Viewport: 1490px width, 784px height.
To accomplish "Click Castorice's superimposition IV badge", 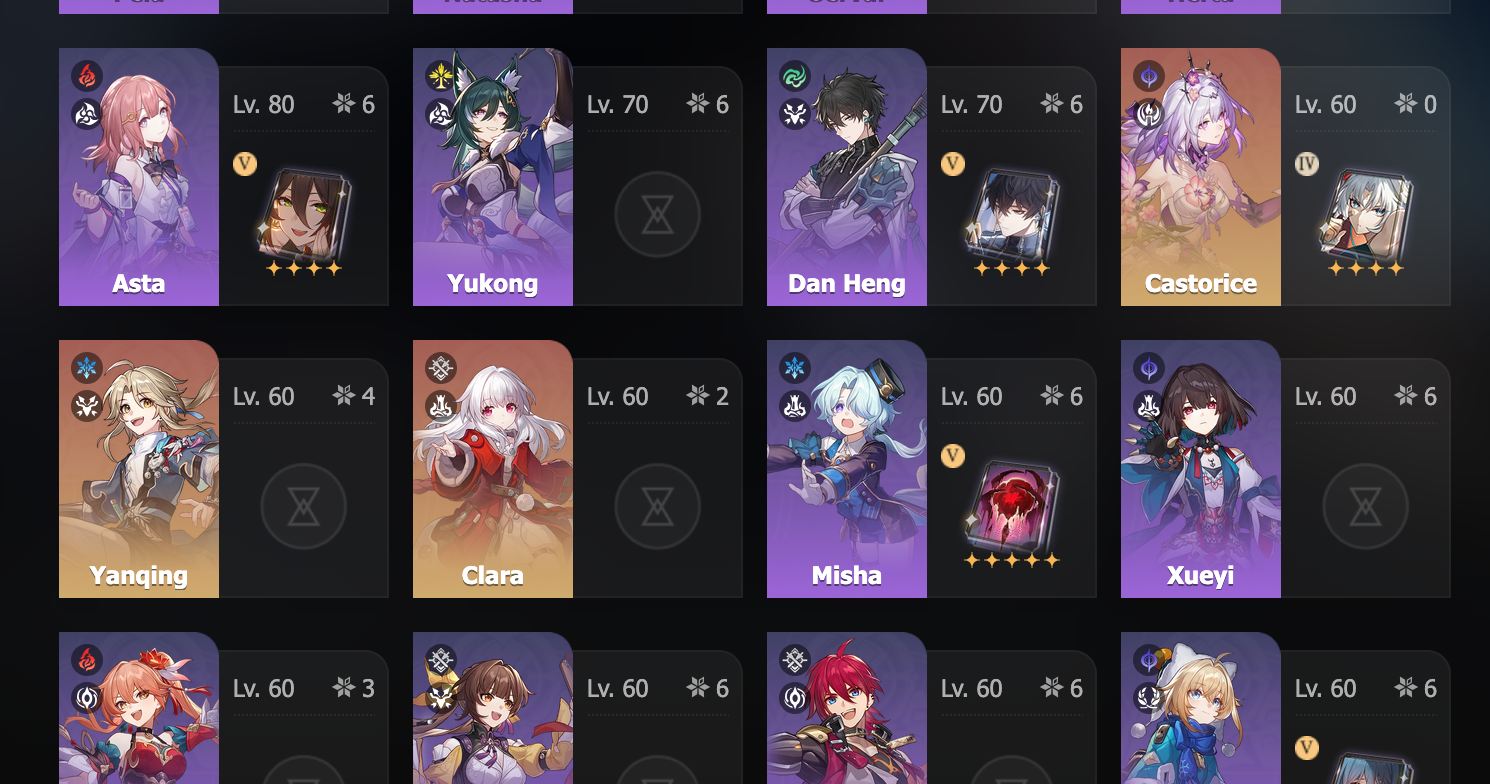I will click(1307, 164).
